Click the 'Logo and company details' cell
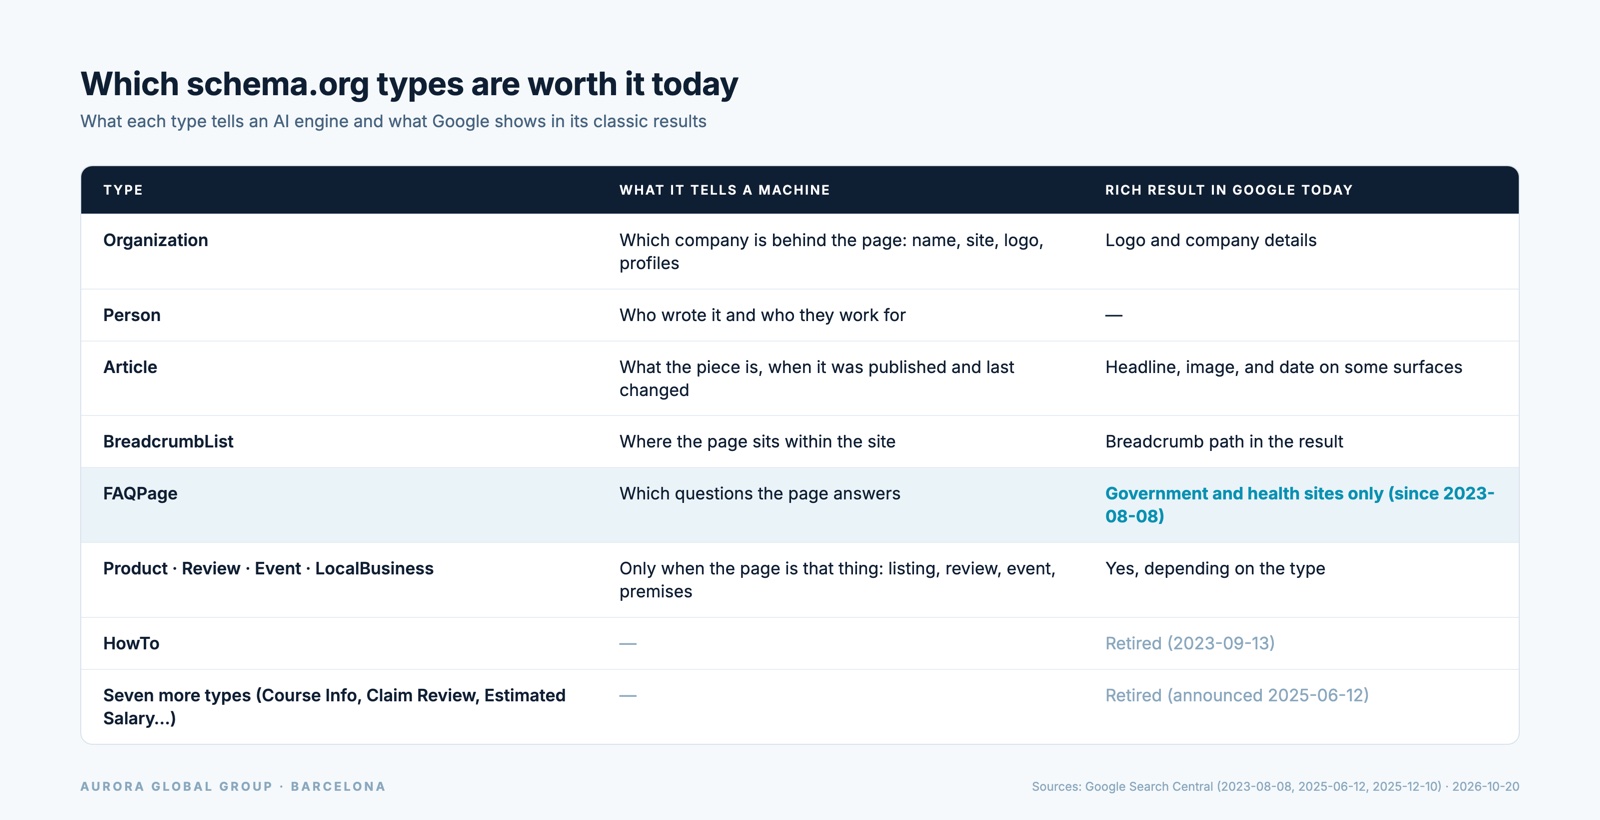 (x=1210, y=240)
